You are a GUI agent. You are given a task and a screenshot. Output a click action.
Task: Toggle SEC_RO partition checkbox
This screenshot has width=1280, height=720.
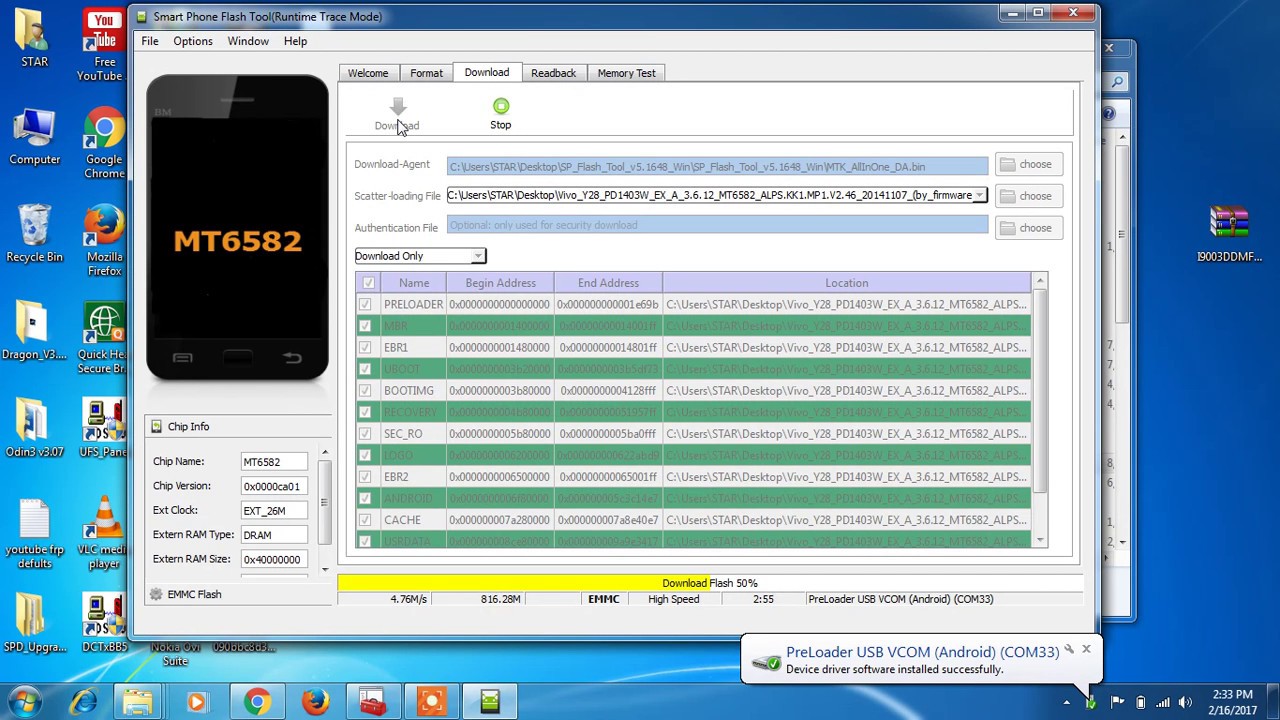(x=365, y=433)
